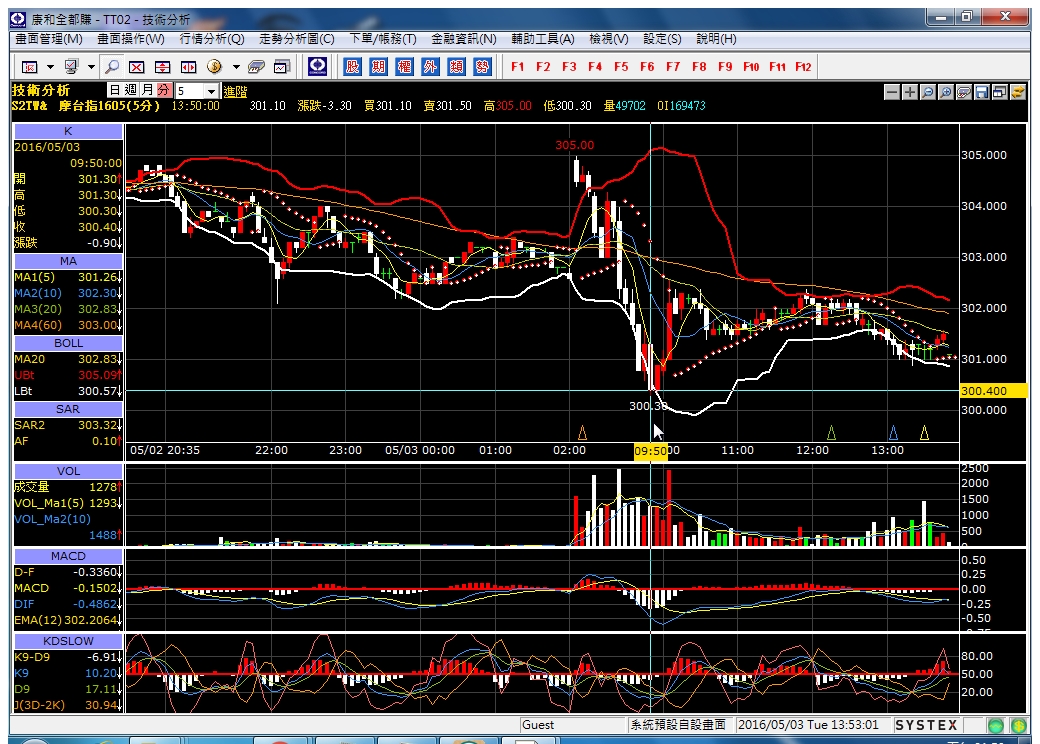Open the 畫面管理(M) menu
1040x744 pixels.
click(x=49, y=39)
